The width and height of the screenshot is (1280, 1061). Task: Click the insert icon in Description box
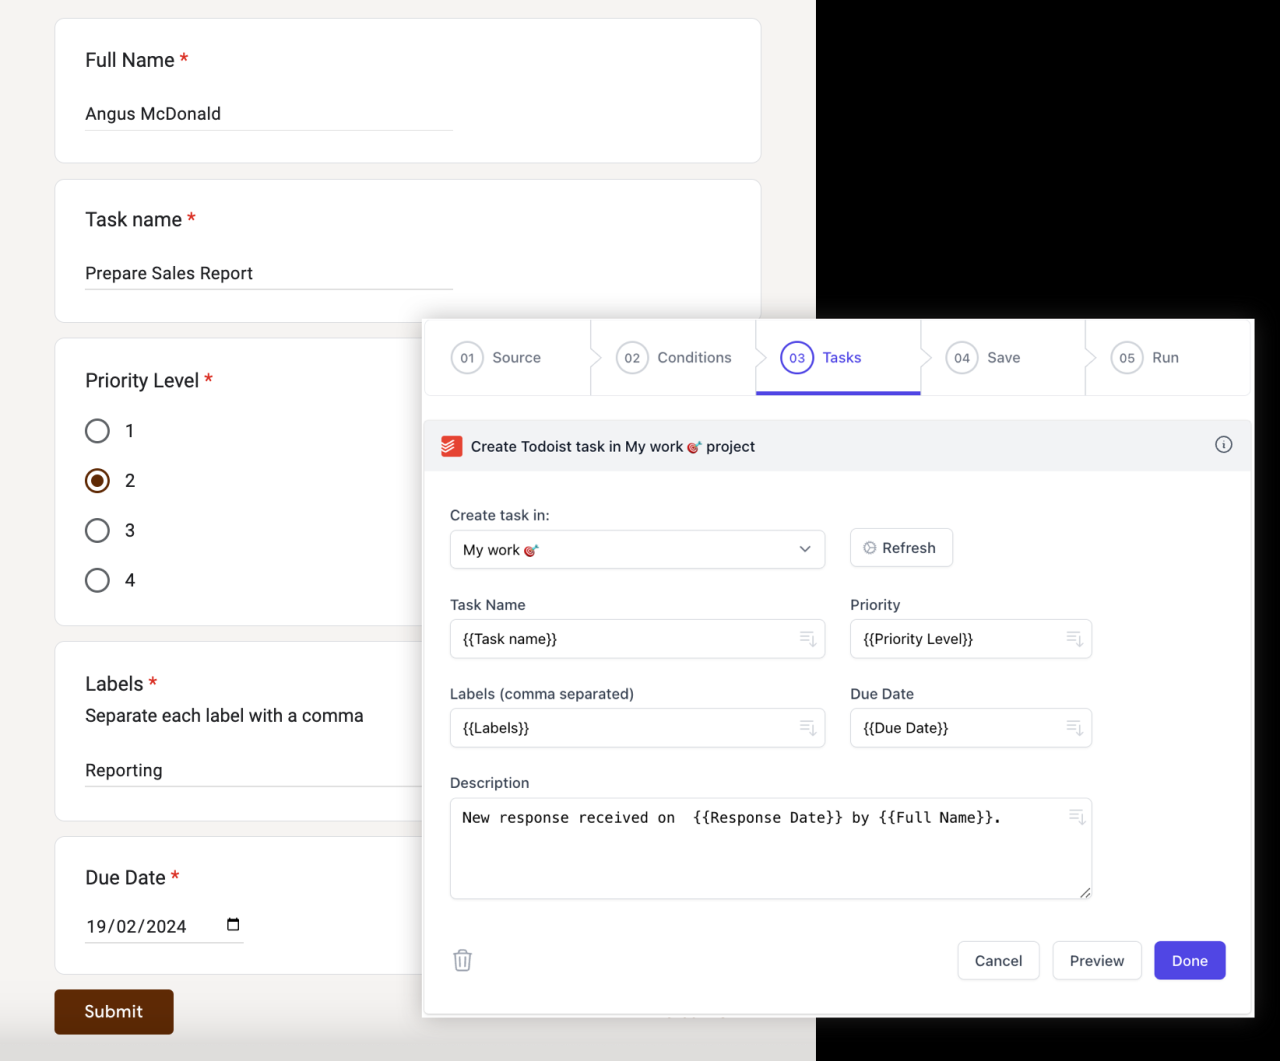[x=1077, y=816]
